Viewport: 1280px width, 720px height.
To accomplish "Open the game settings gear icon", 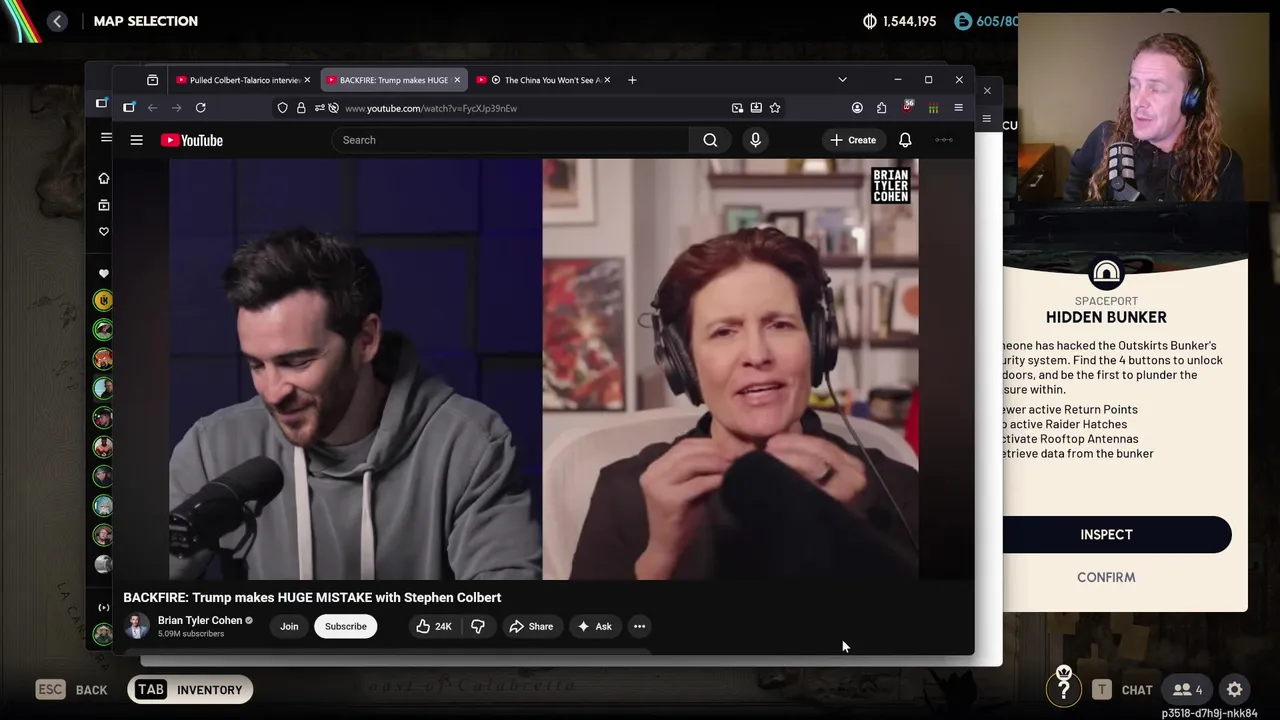I will point(1235,689).
